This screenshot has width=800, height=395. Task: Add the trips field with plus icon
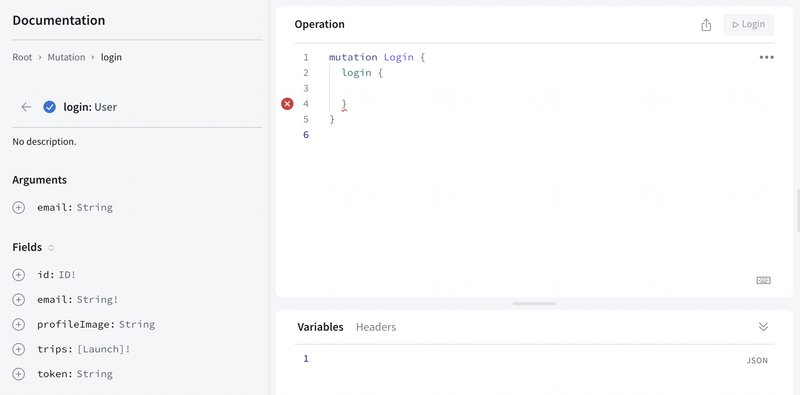[x=18, y=349]
